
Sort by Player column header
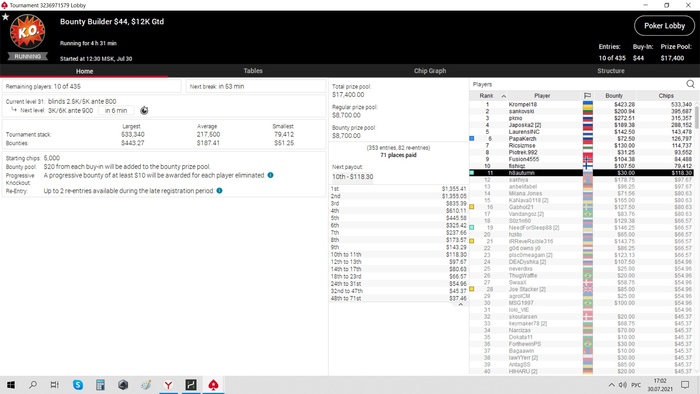pos(542,95)
